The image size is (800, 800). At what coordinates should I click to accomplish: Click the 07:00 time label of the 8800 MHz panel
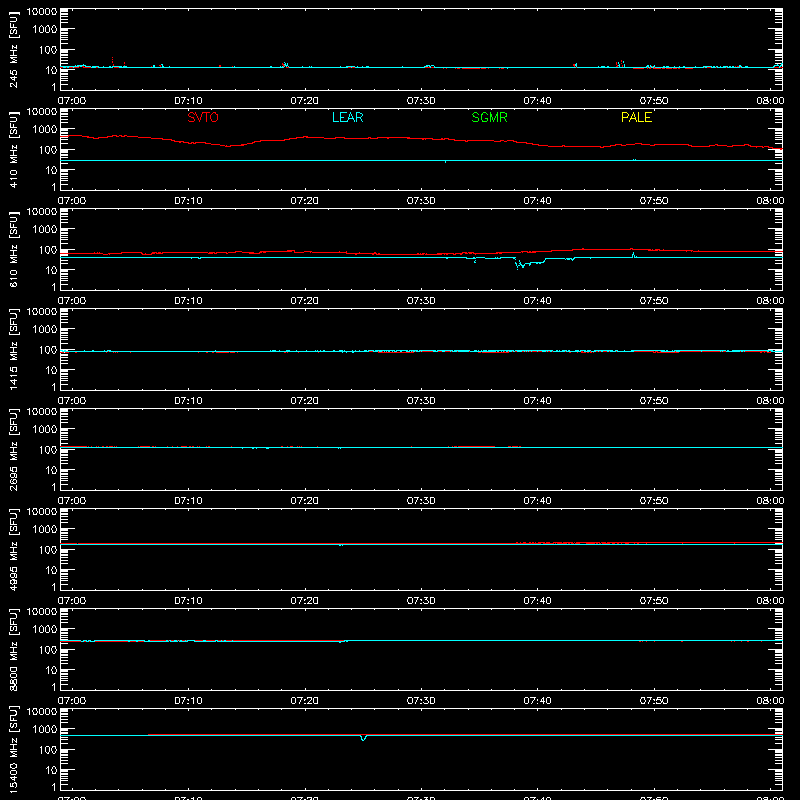click(x=72, y=701)
